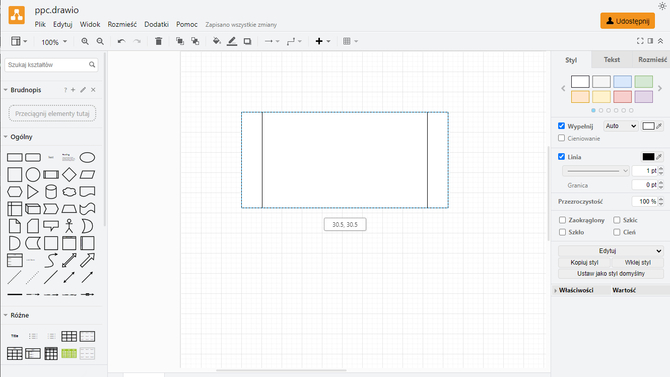The height and width of the screenshot is (377, 670).
Task: Open the line pattern dropdown
Action: (x=596, y=171)
